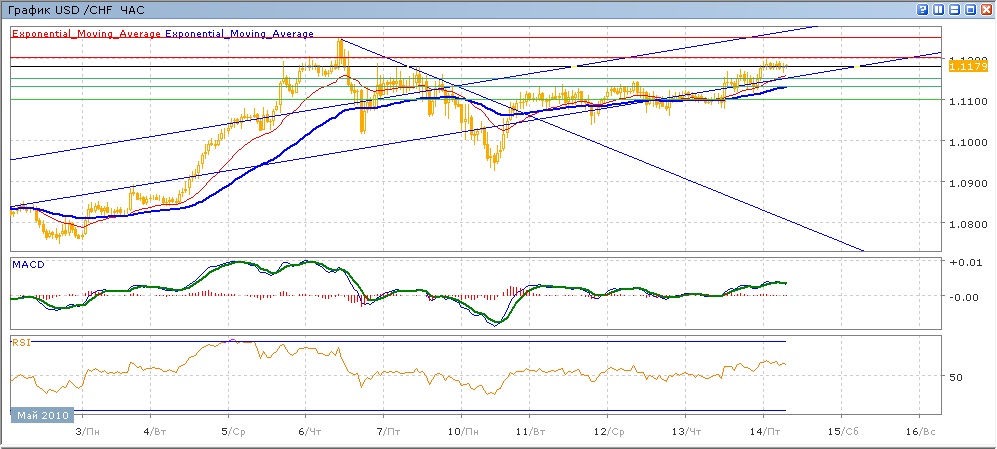Click the chart icon in the title bar
997x449 pixels.
[10, 9]
